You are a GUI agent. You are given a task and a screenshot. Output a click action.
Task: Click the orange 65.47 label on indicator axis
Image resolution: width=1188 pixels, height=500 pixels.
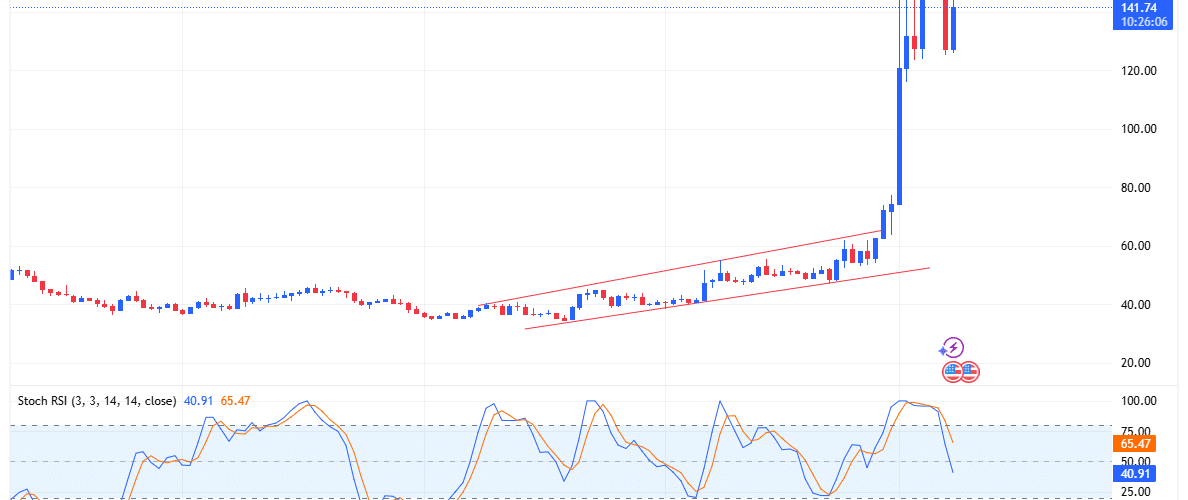1138,442
